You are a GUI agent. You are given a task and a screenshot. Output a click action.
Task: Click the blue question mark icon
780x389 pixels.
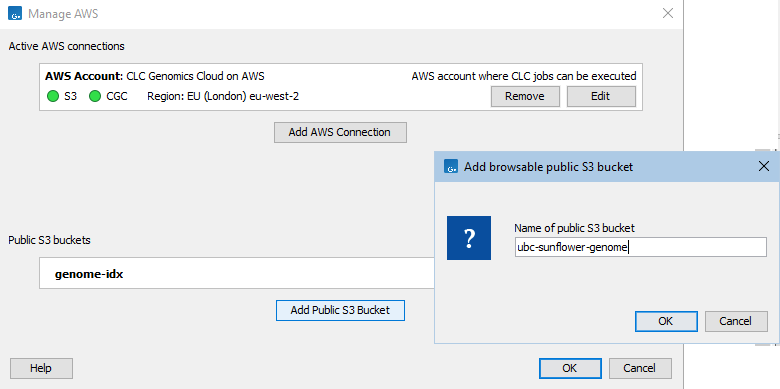point(469,238)
